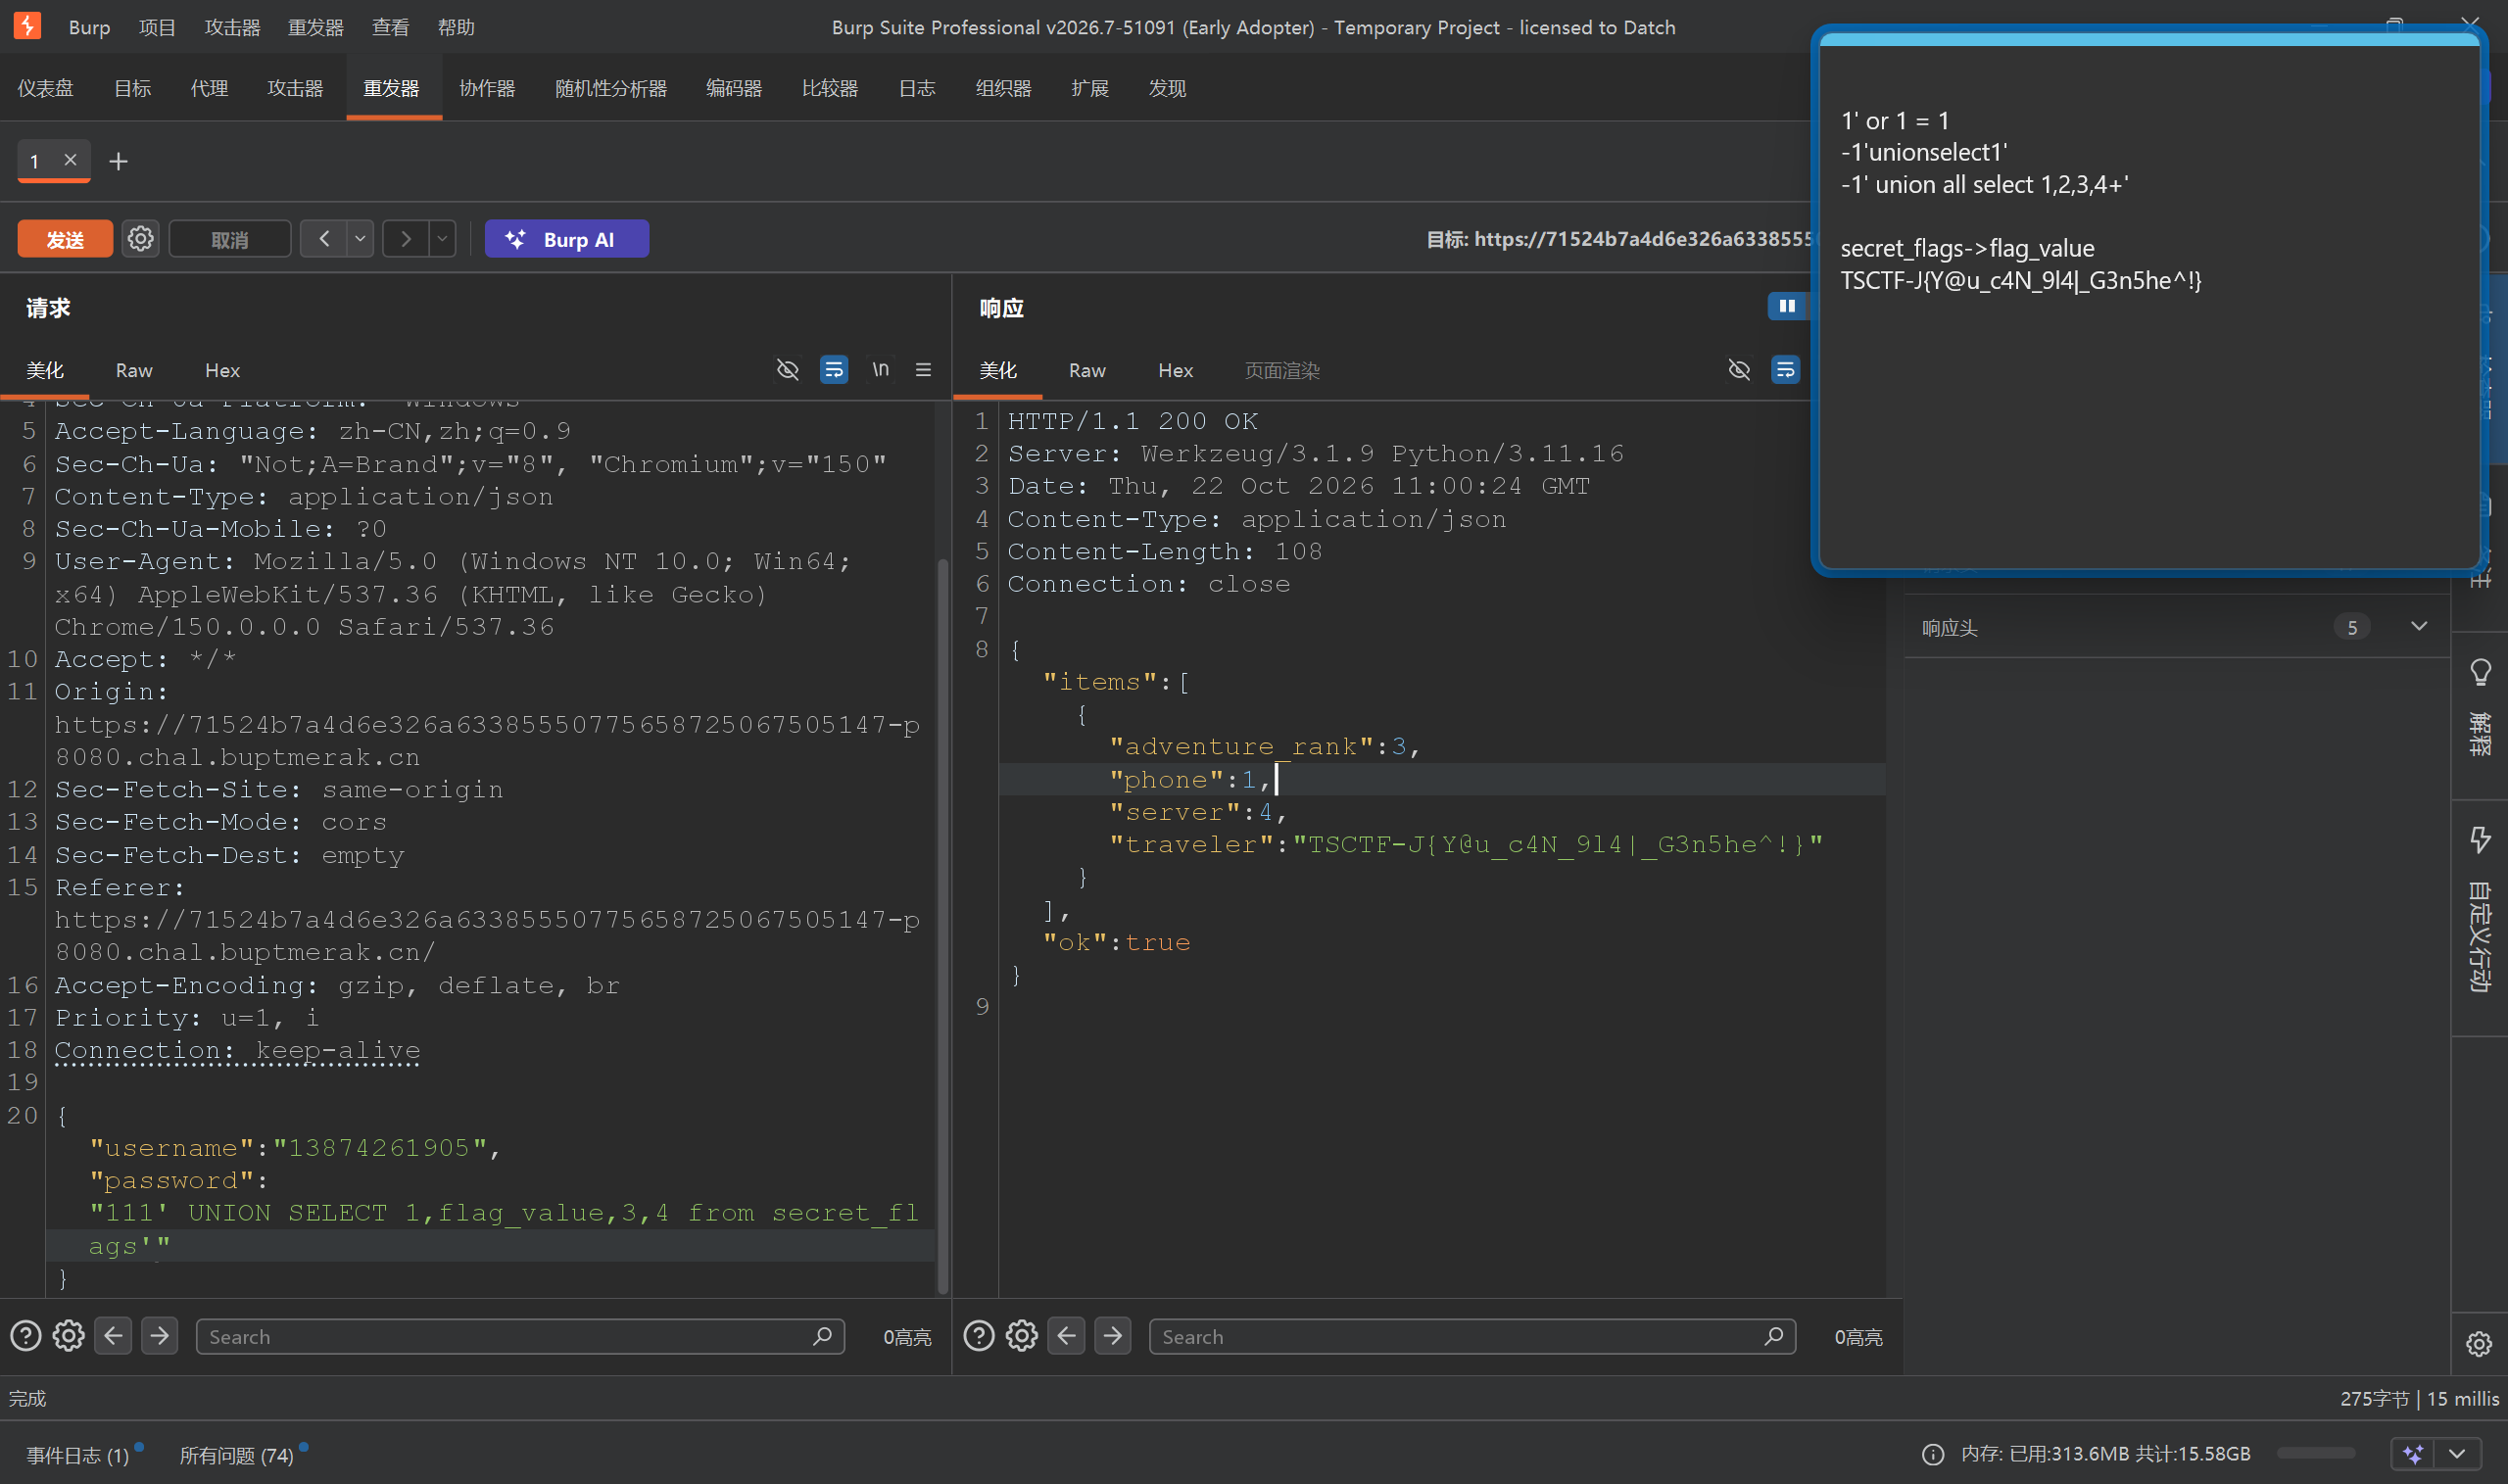
Task: Expand the 响应头 section chevron
Action: (x=2419, y=627)
